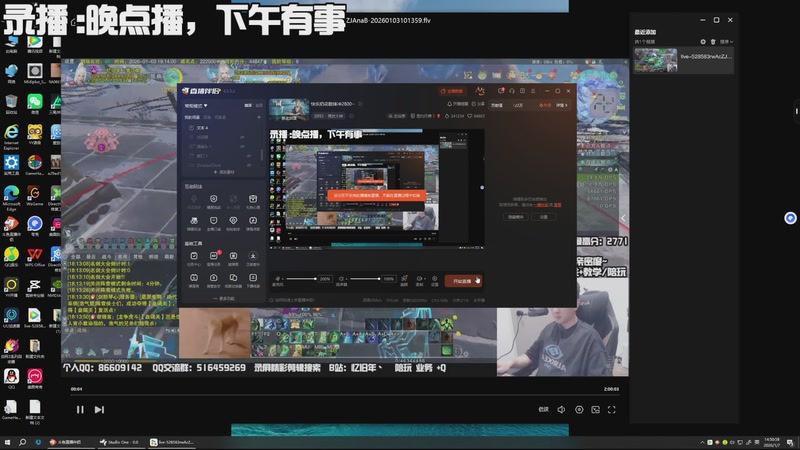This screenshot has width=800, height=450.
Task: Open the 剪映 editor desktop icon
Action: click(x=35, y=287)
